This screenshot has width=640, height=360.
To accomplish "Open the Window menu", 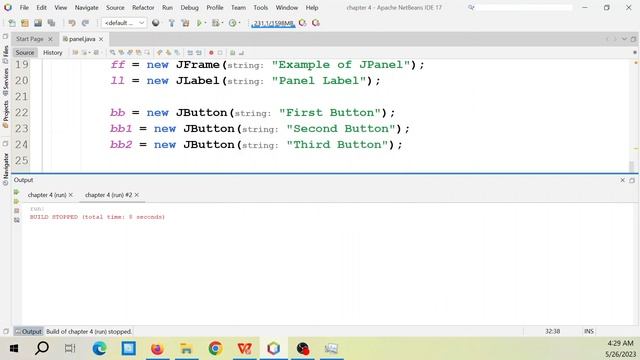I will (x=287, y=8).
